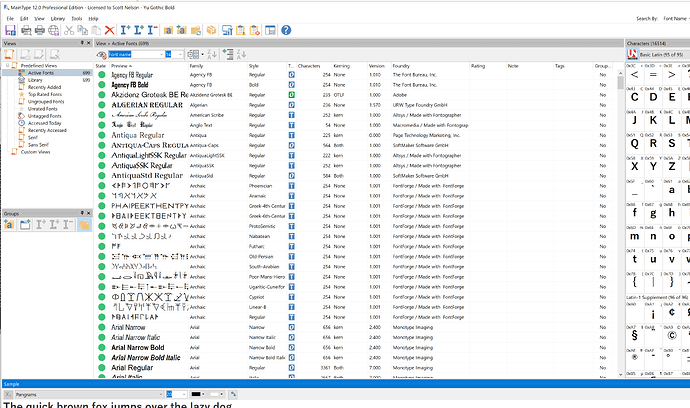690x408 pixels.
Task: Click the red Delete X icon
Action: 110,31
